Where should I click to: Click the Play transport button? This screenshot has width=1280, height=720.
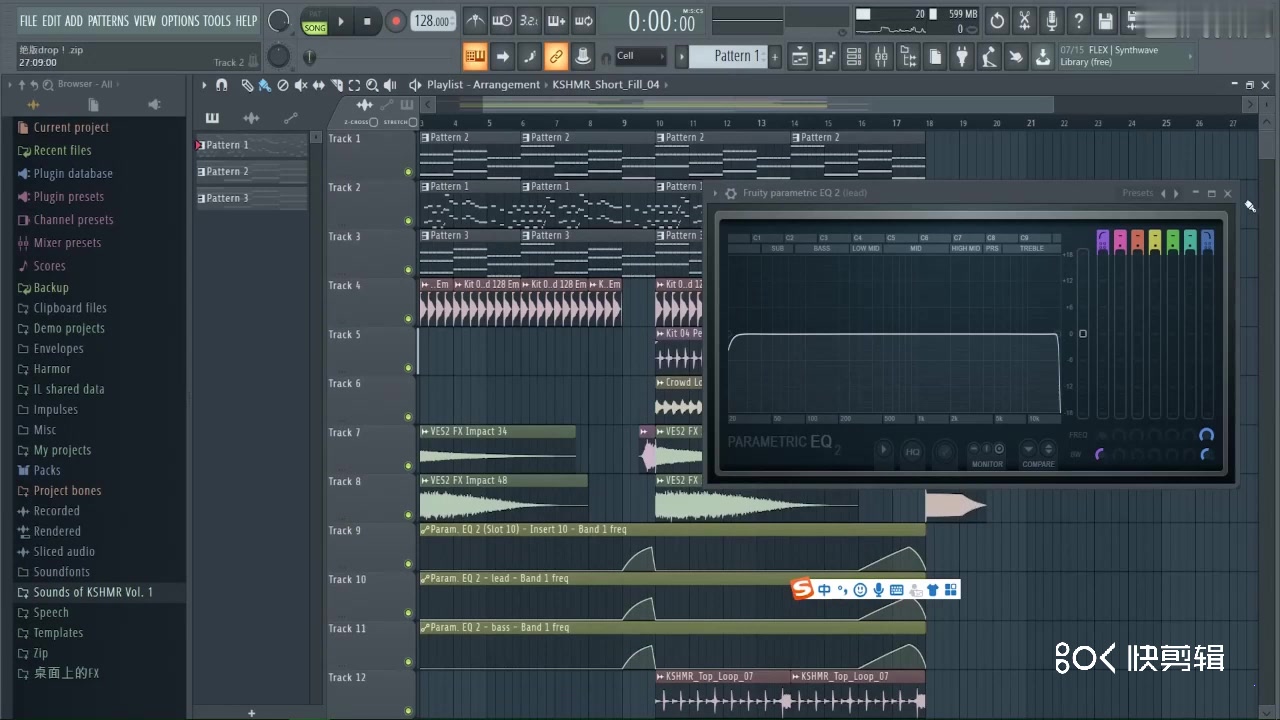(341, 21)
